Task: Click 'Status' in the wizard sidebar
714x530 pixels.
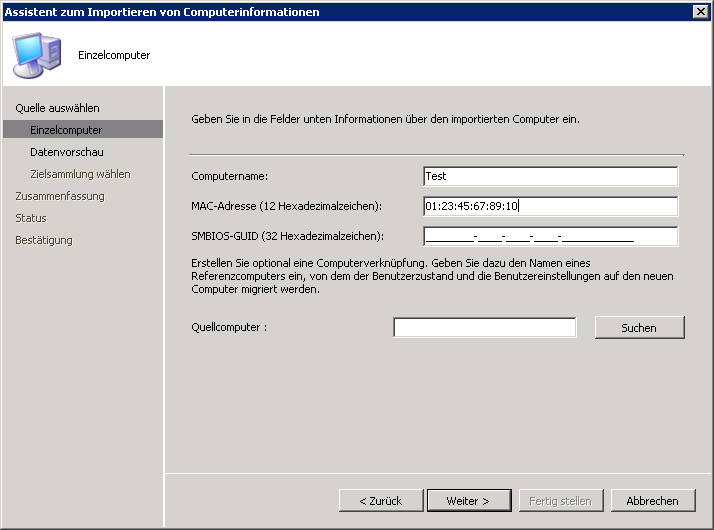Action: [31, 218]
